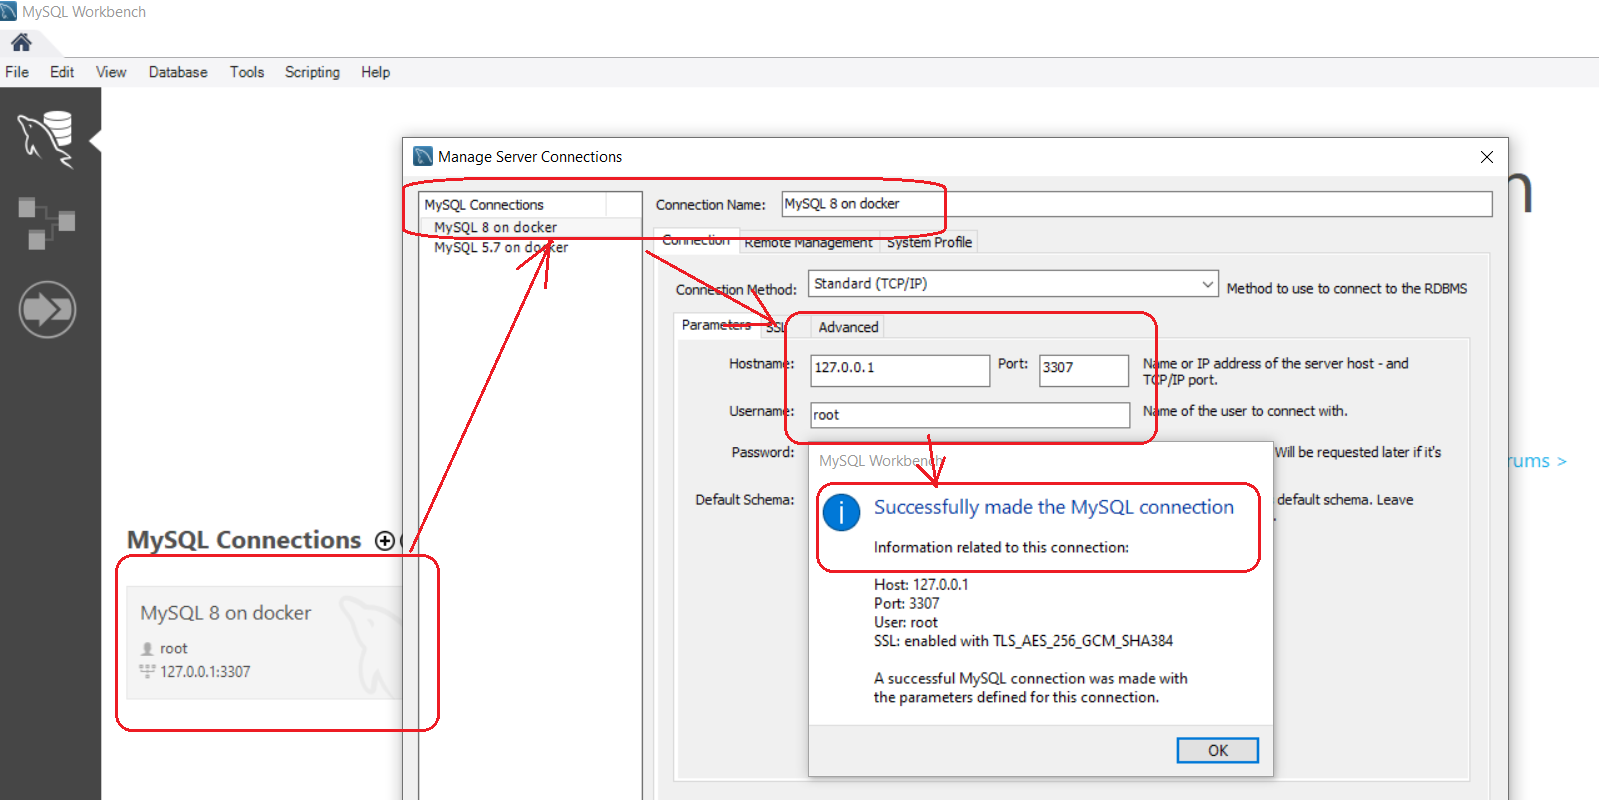Screen dimensions: 1599x800
Task: Click the 'MySQL Connections' heading on home screen
Action: pyautogui.click(x=244, y=540)
